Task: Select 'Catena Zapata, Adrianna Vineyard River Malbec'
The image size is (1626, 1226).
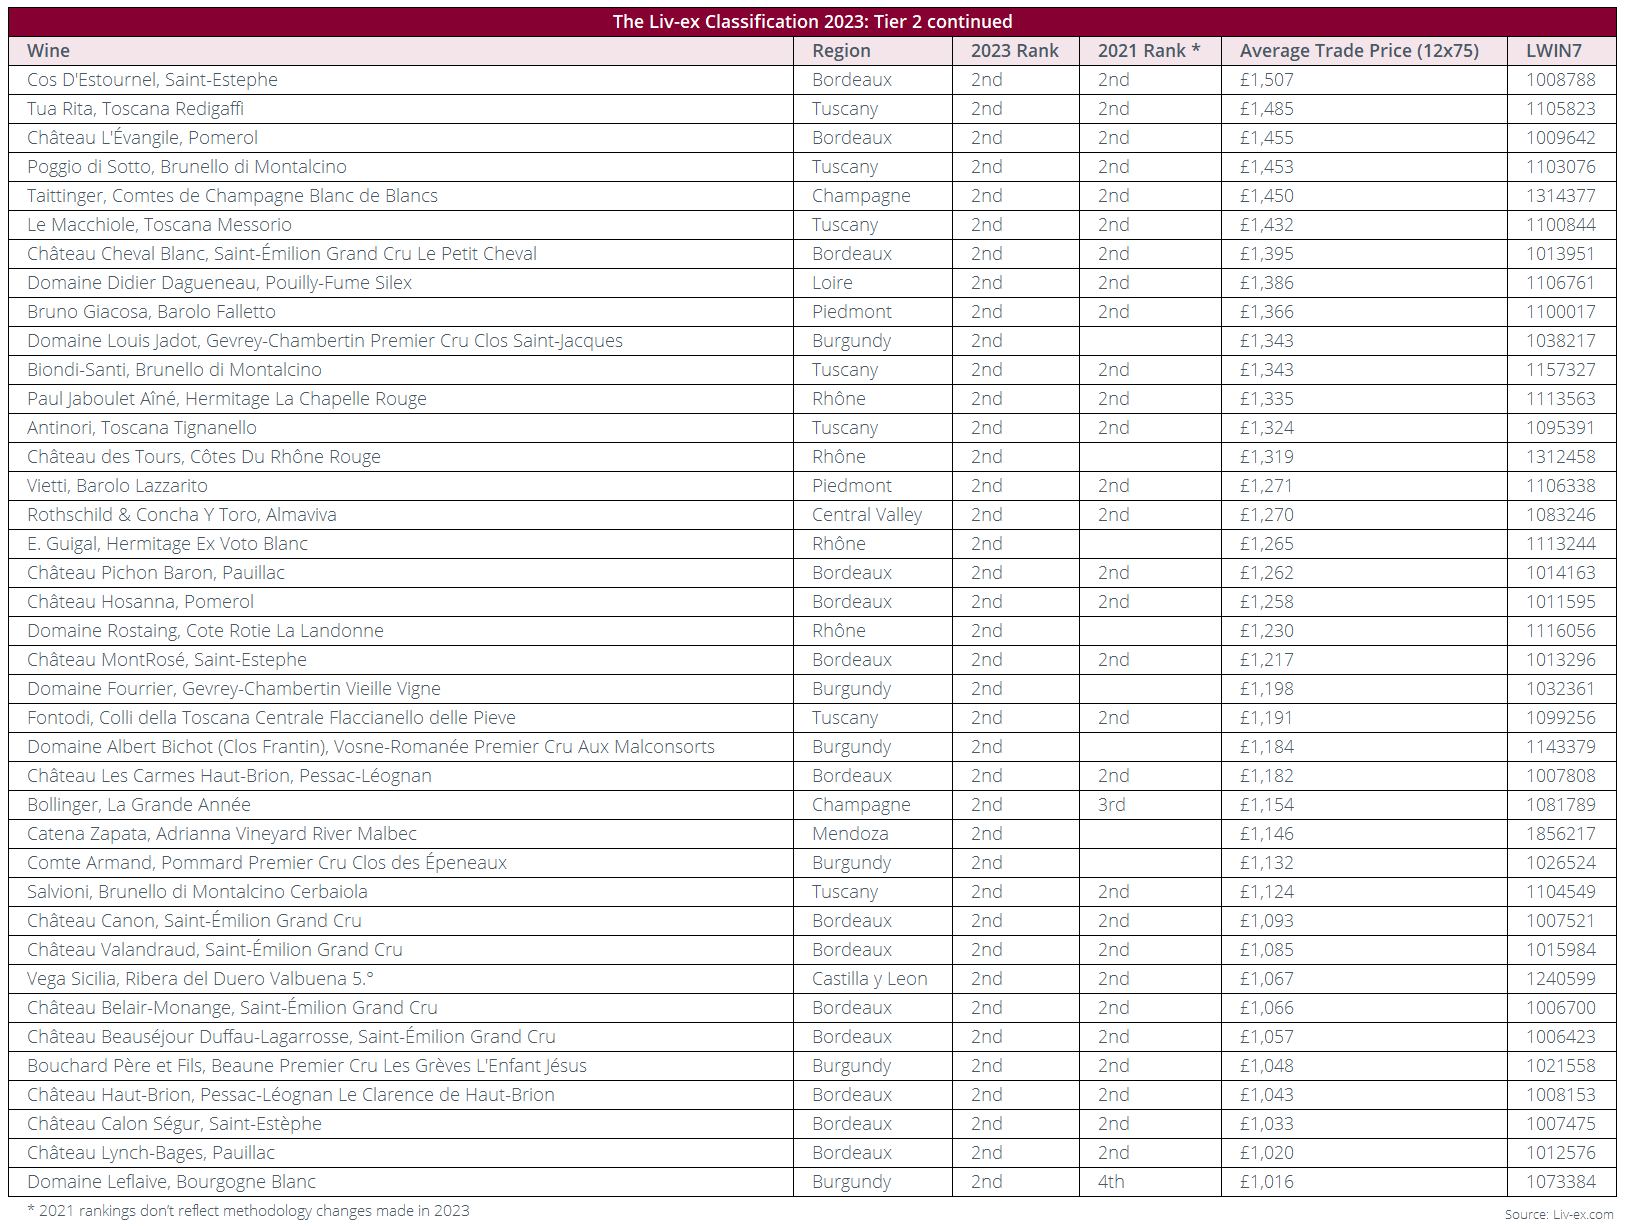Action: [222, 834]
